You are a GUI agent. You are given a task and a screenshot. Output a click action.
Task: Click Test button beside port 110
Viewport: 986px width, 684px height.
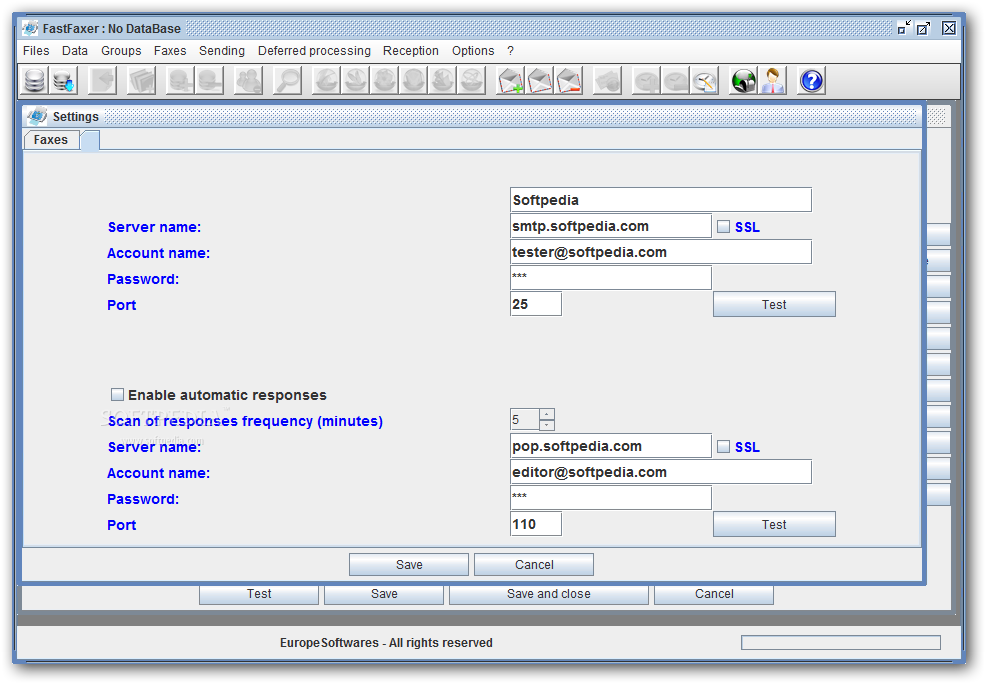774,524
